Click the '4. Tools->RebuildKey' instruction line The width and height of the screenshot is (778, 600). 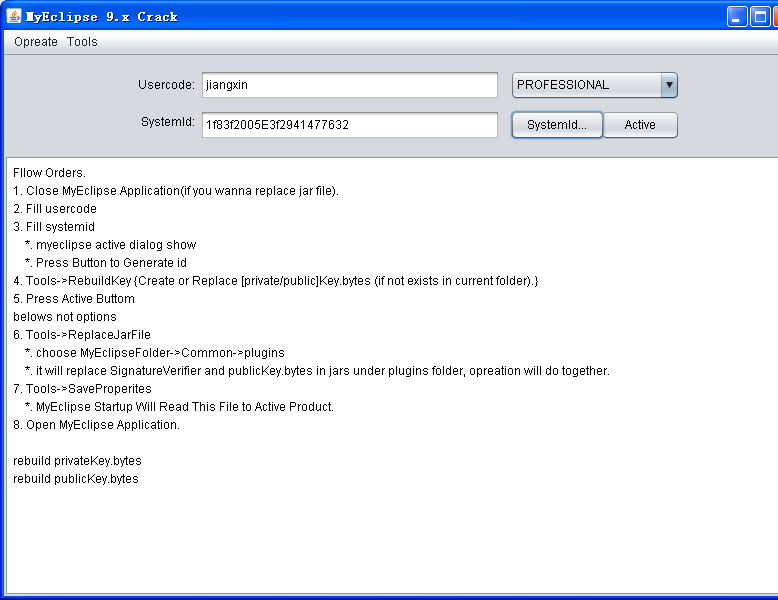pos(275,281)
